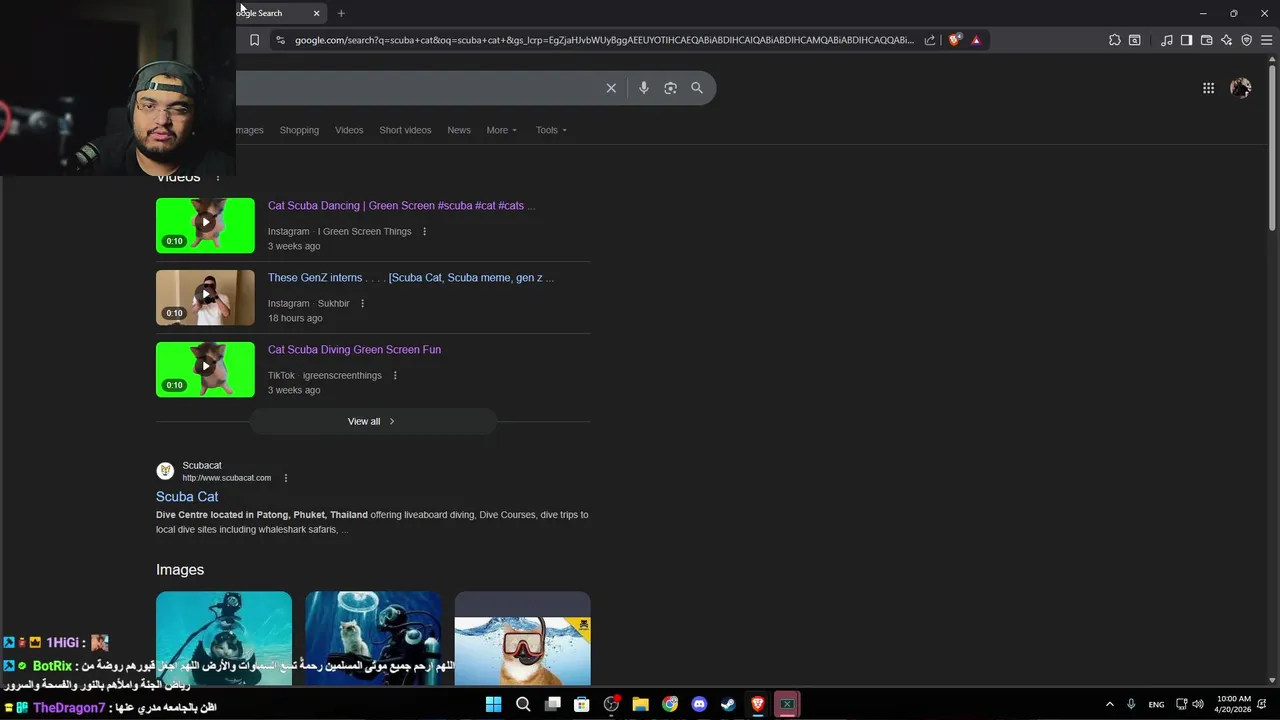Open media controls music note icon
The height and width of the screenshot is (720, 1280).
(x=1167, y=40)
